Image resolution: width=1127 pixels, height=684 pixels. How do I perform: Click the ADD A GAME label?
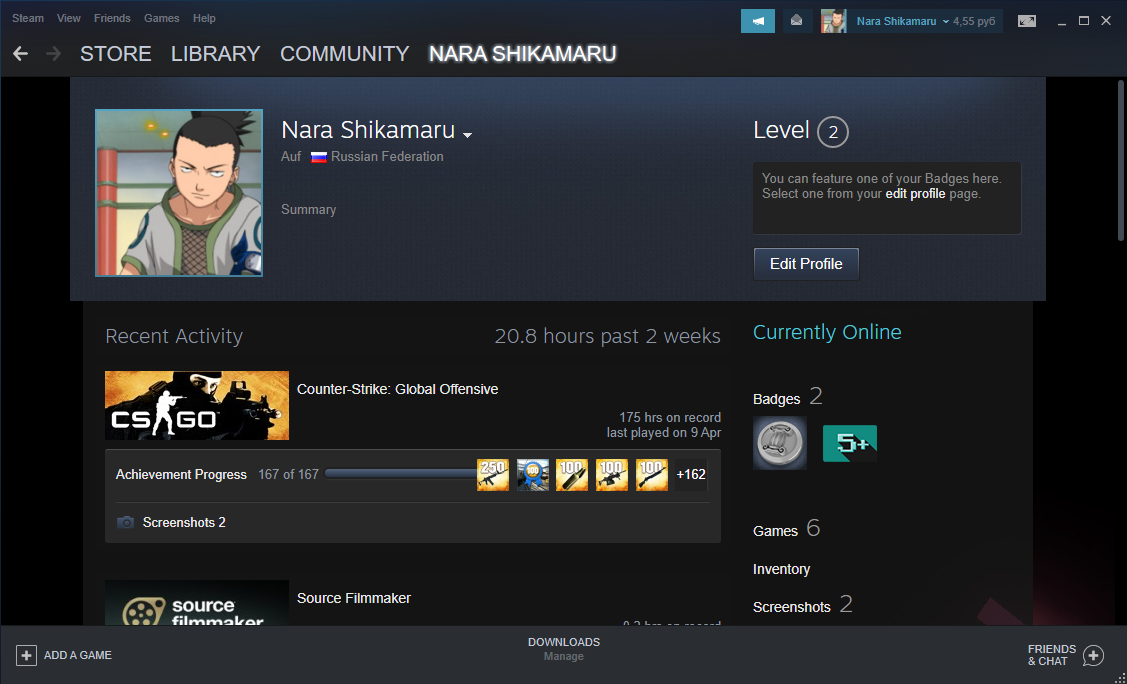pos(78,655)
